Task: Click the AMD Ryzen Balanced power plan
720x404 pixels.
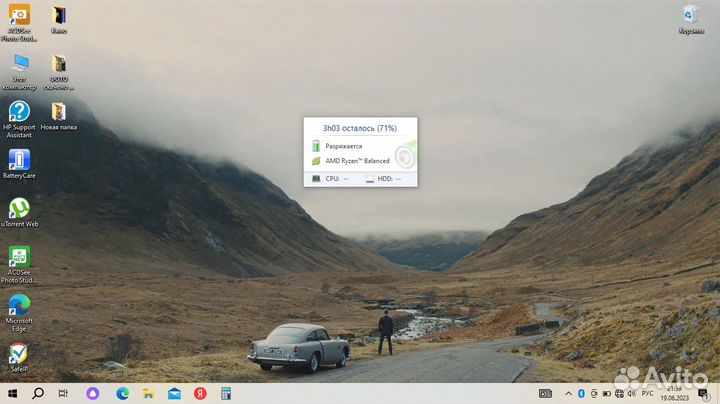Action: 357,160
